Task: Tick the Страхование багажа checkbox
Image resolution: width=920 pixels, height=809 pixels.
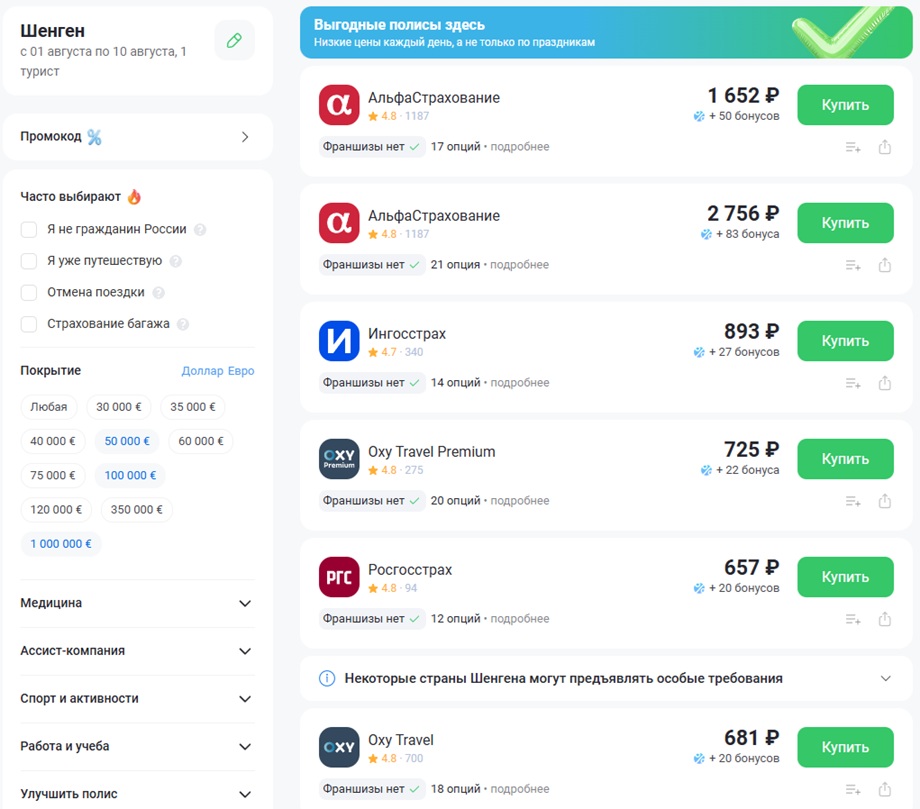Action: pos(29,324)
